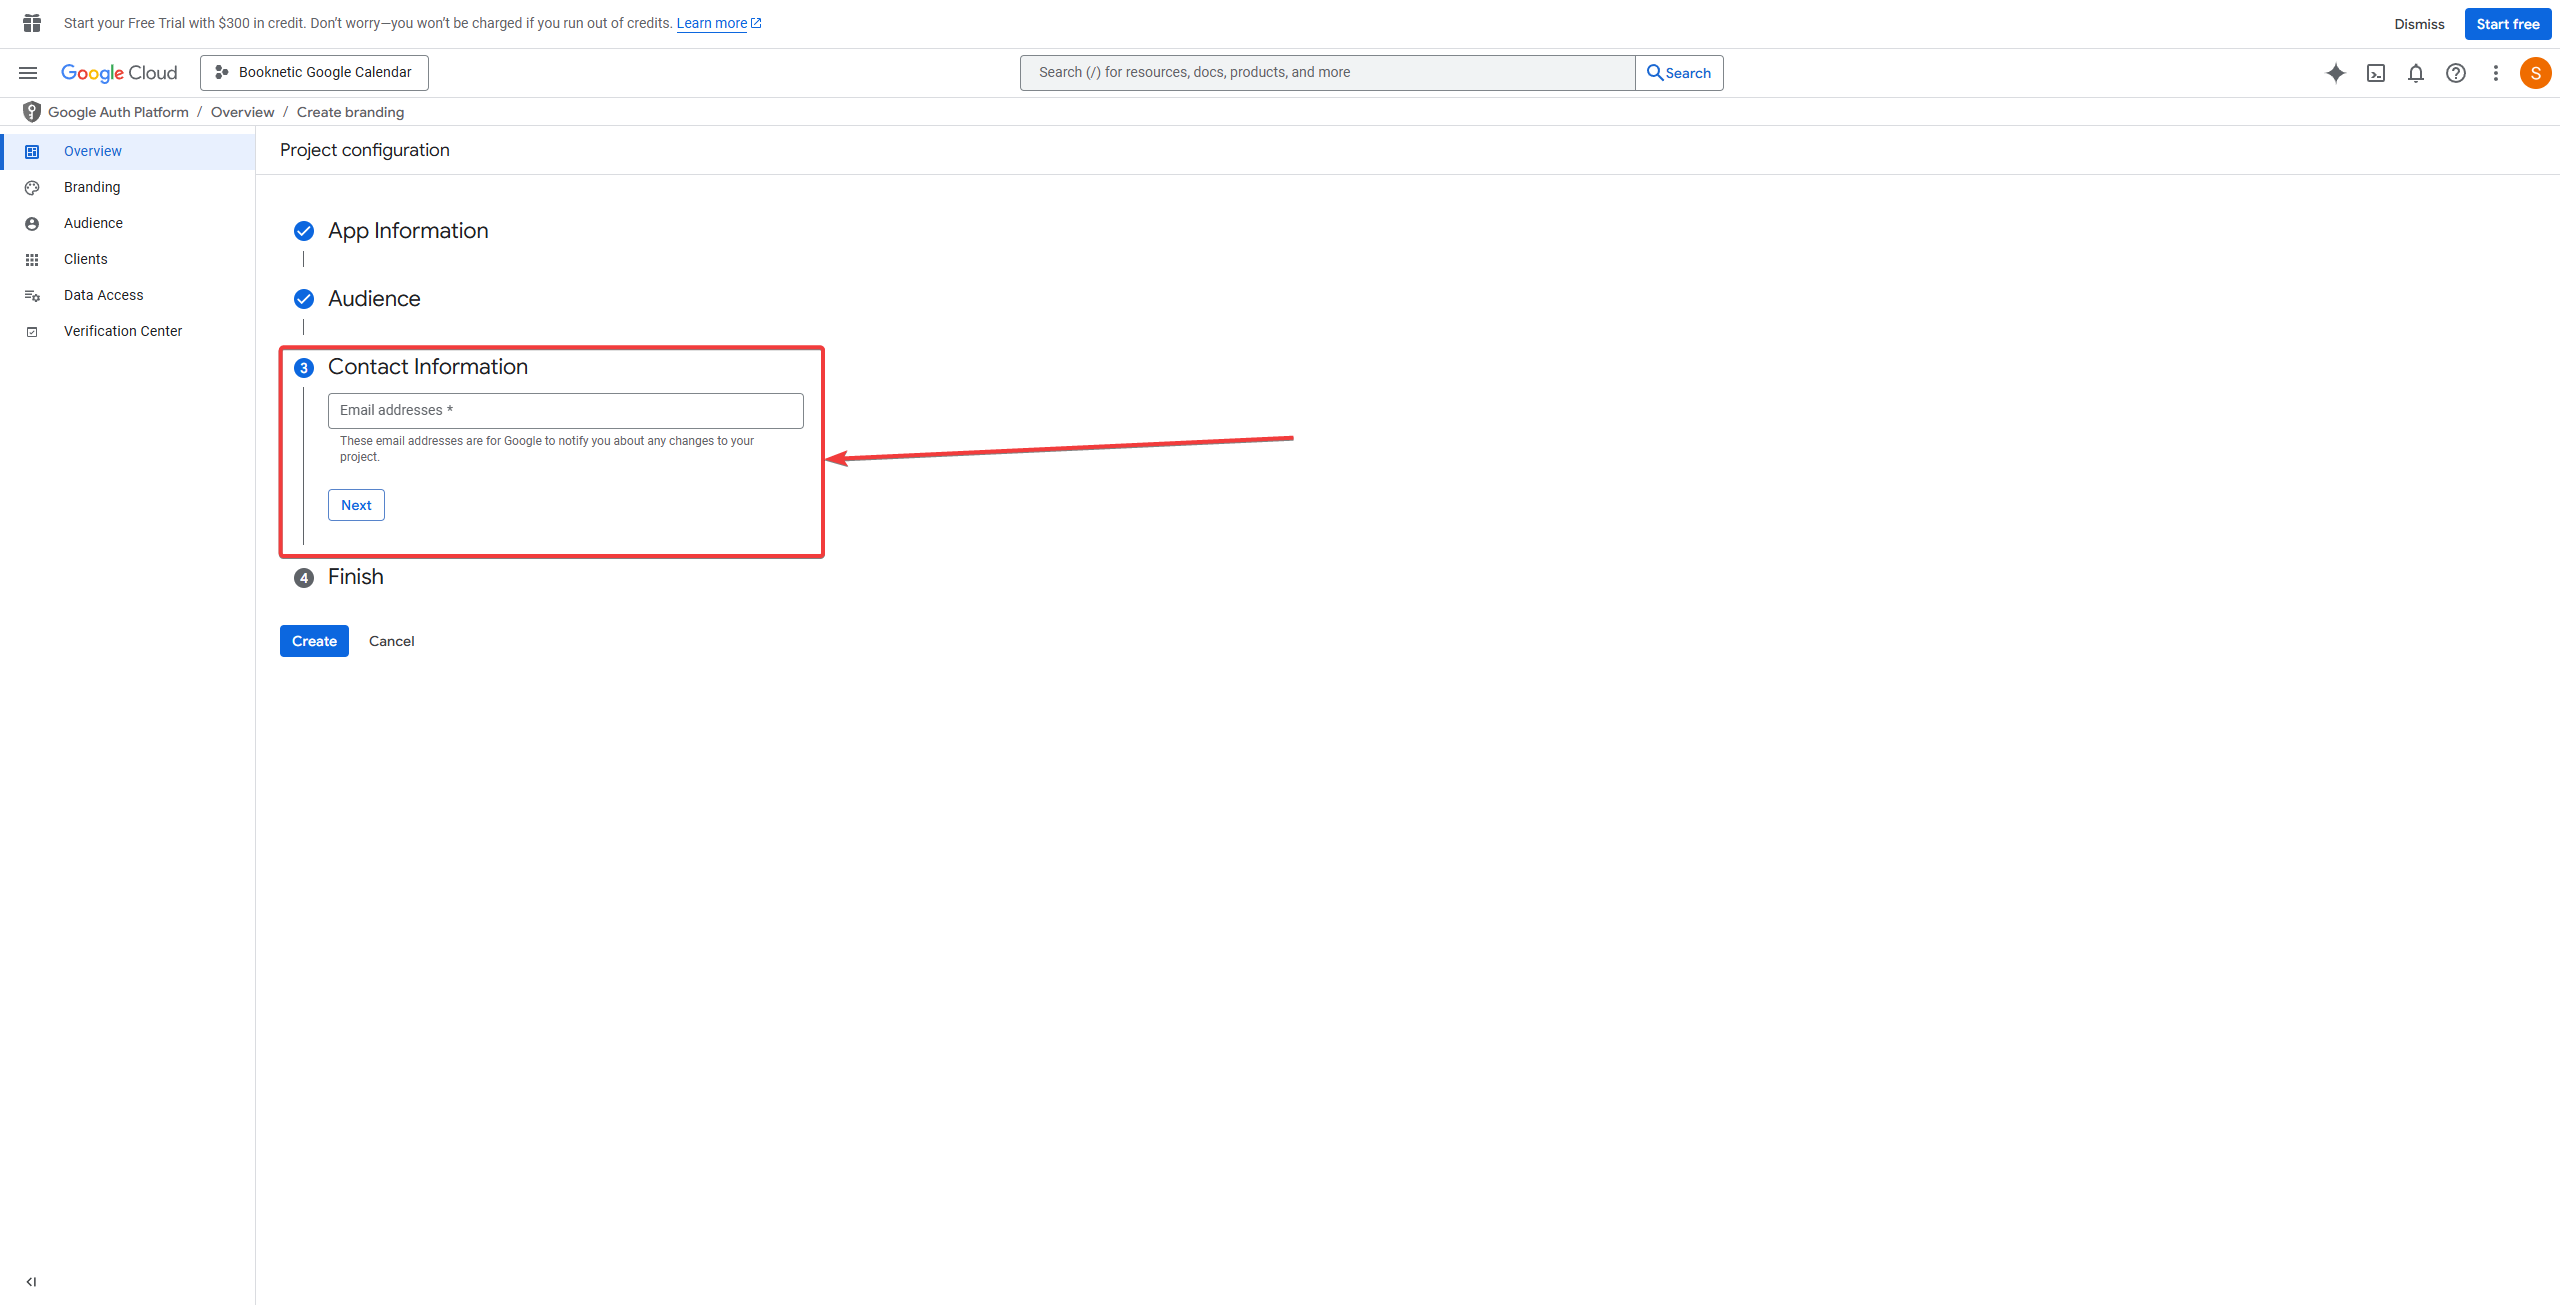
Task: Click the Search button
Action: [x=1679, y=73]
